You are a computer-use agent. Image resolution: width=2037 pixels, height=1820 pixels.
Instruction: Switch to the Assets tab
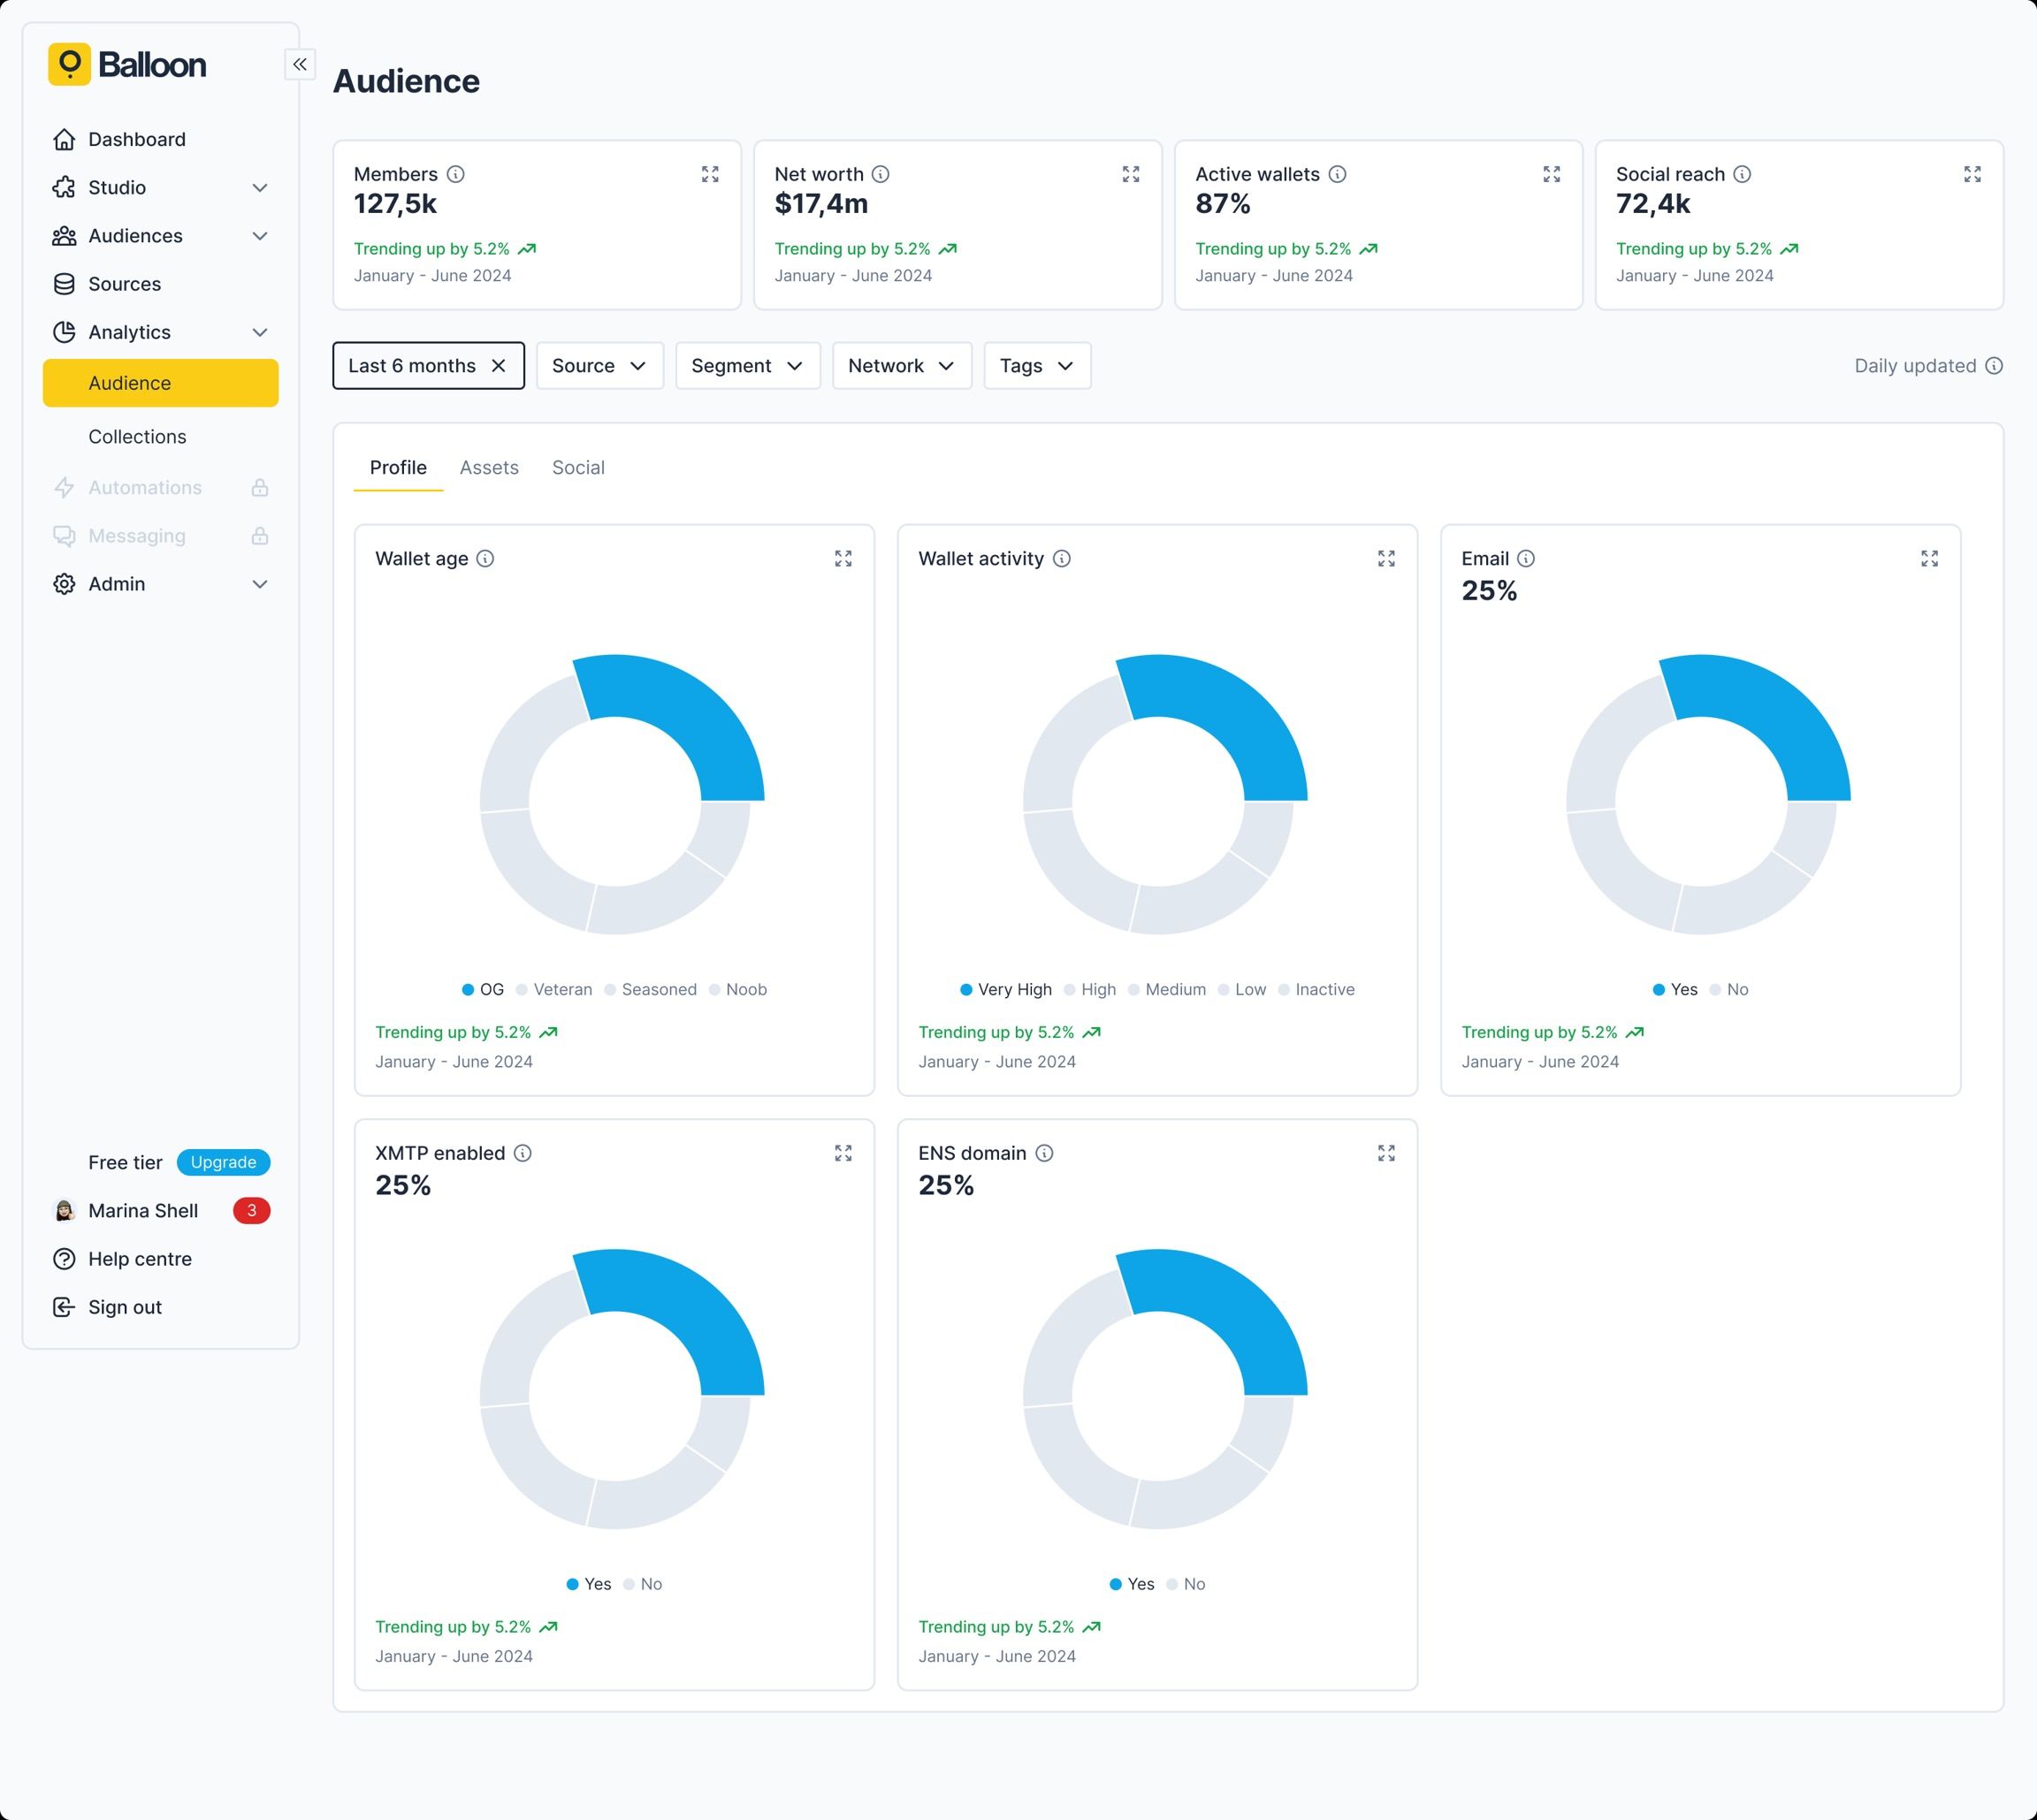coord(489,468)
